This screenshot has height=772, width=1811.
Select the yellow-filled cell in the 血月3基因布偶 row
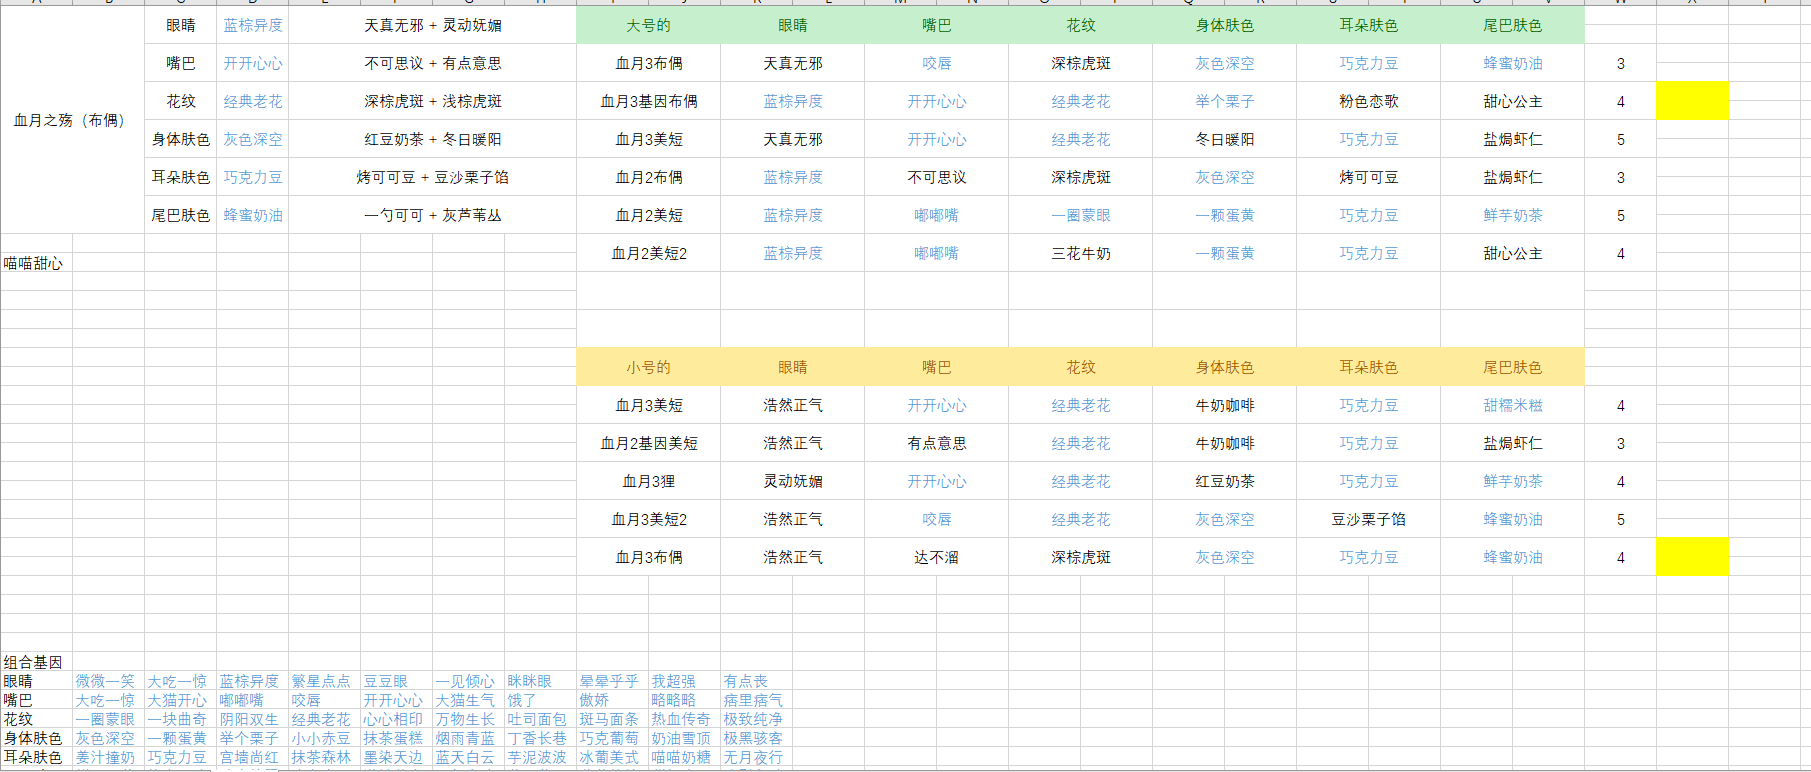point(1692,101)
